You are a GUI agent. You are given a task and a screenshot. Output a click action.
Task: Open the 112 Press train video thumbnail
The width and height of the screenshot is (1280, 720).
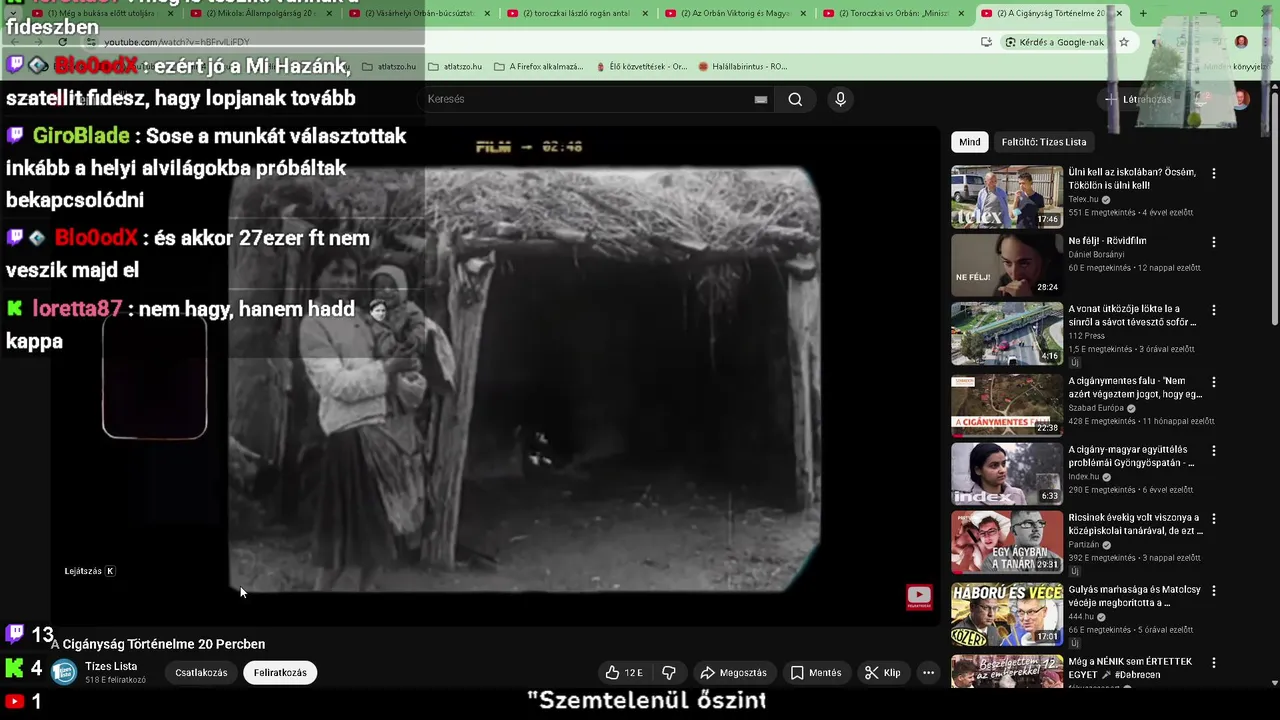pyautogui.click(x=1007, y=334)
